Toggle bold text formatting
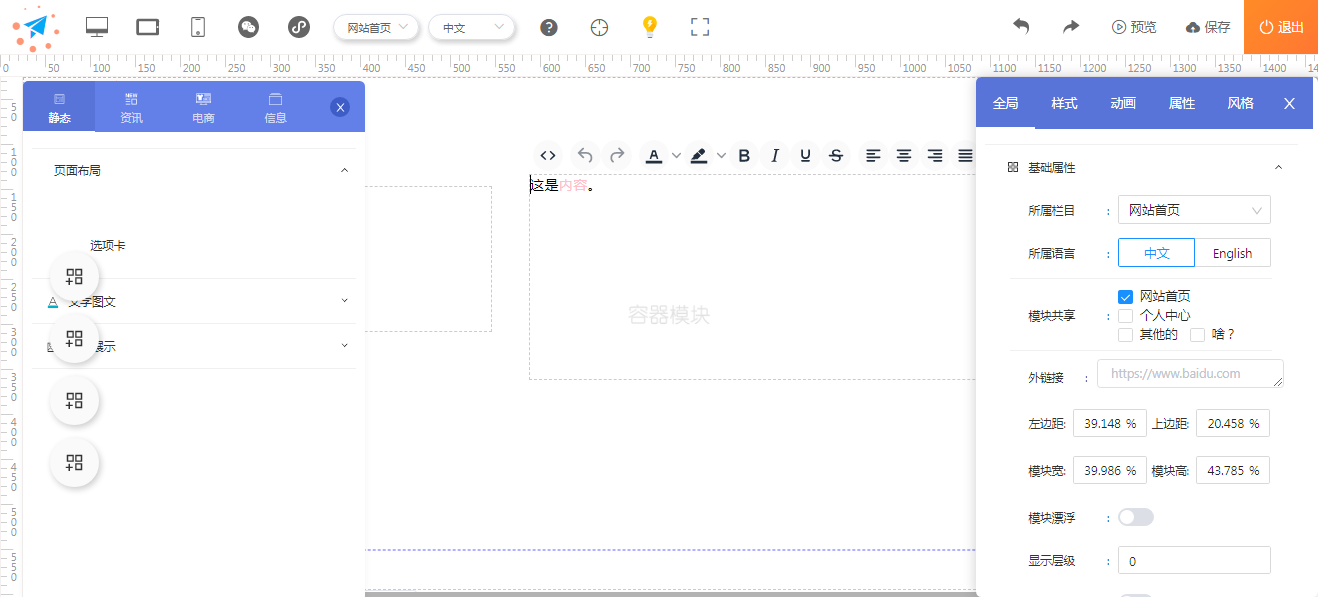This screenshot has width=1318, height=597. tap(743, 155)
